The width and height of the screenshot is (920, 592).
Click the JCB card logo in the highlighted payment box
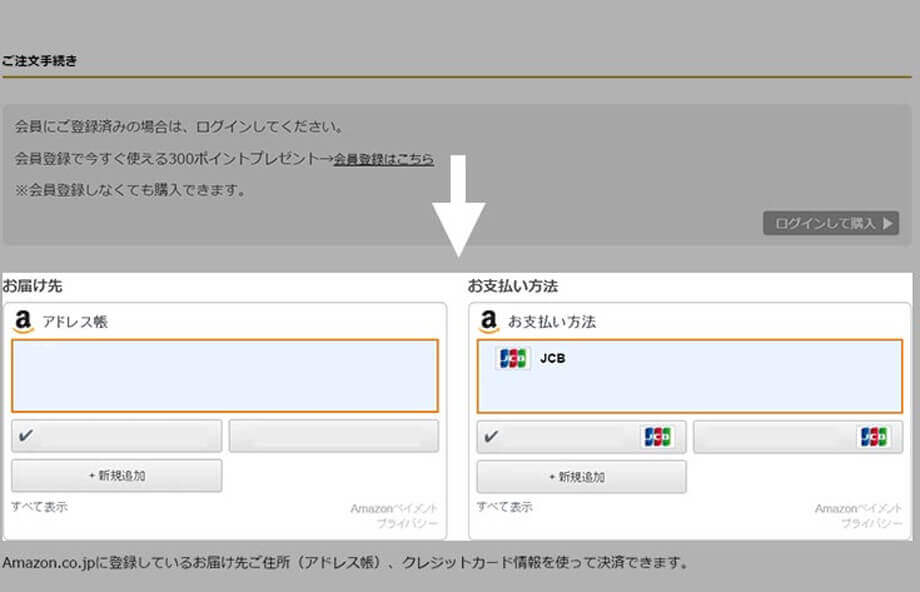(513, 358)
